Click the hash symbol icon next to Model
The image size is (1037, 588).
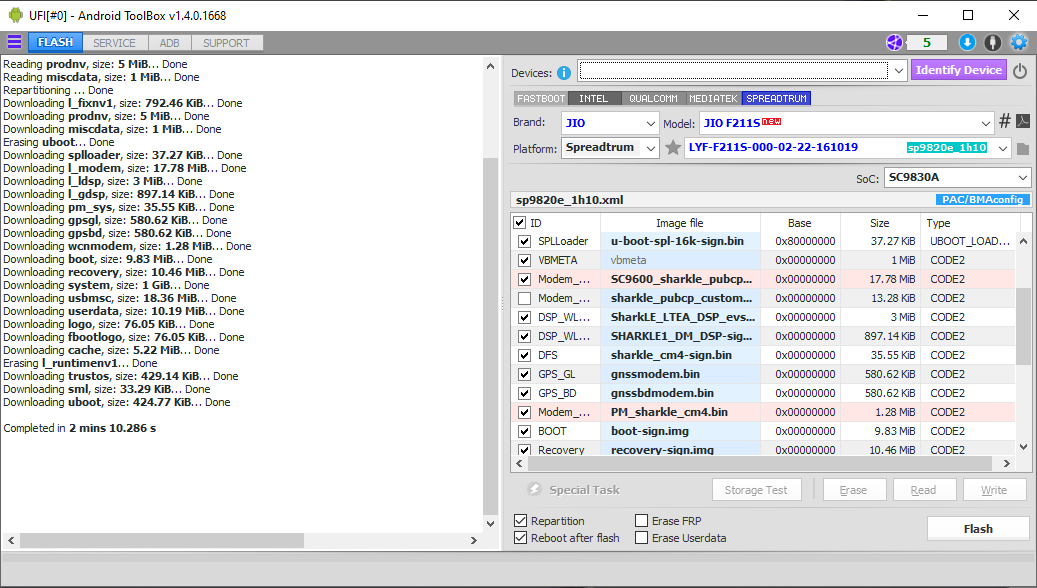click(1005, 121)
